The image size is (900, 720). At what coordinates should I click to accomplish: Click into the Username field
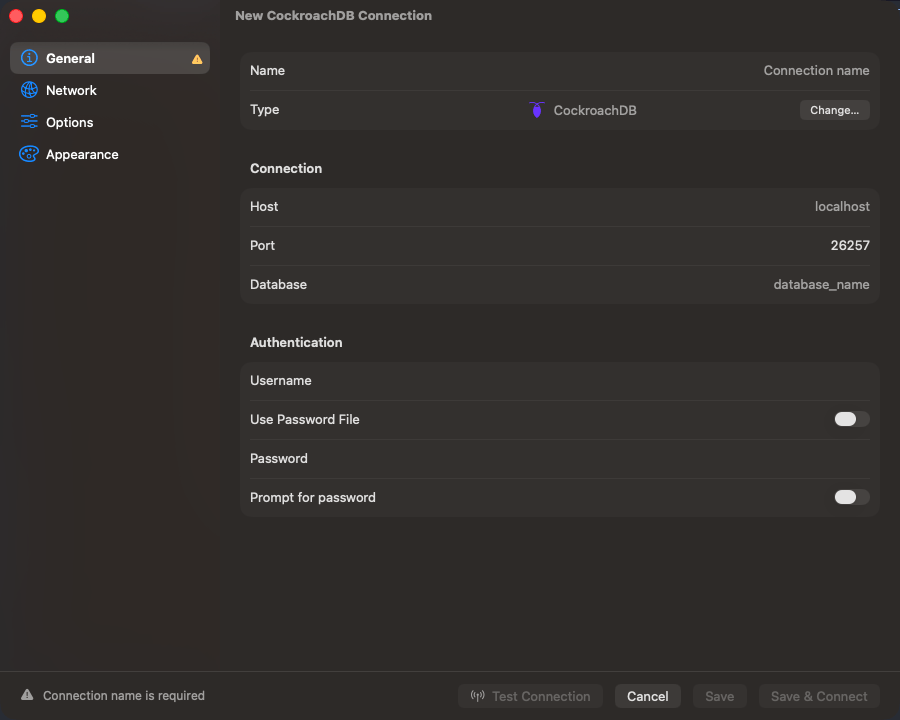coord(560,381)
